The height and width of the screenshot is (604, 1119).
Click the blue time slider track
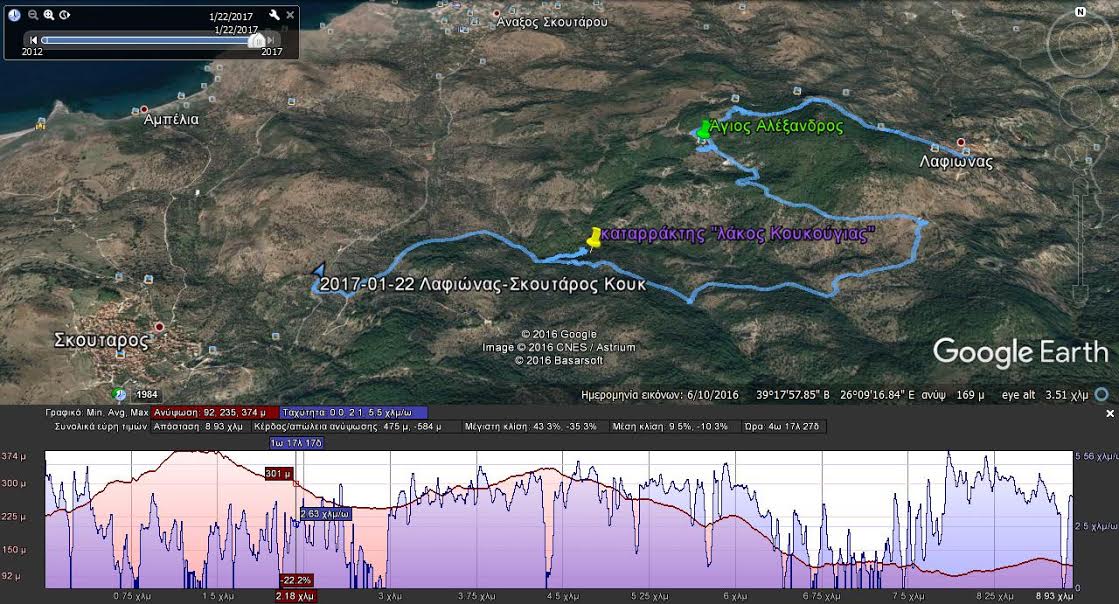[146, 41]
